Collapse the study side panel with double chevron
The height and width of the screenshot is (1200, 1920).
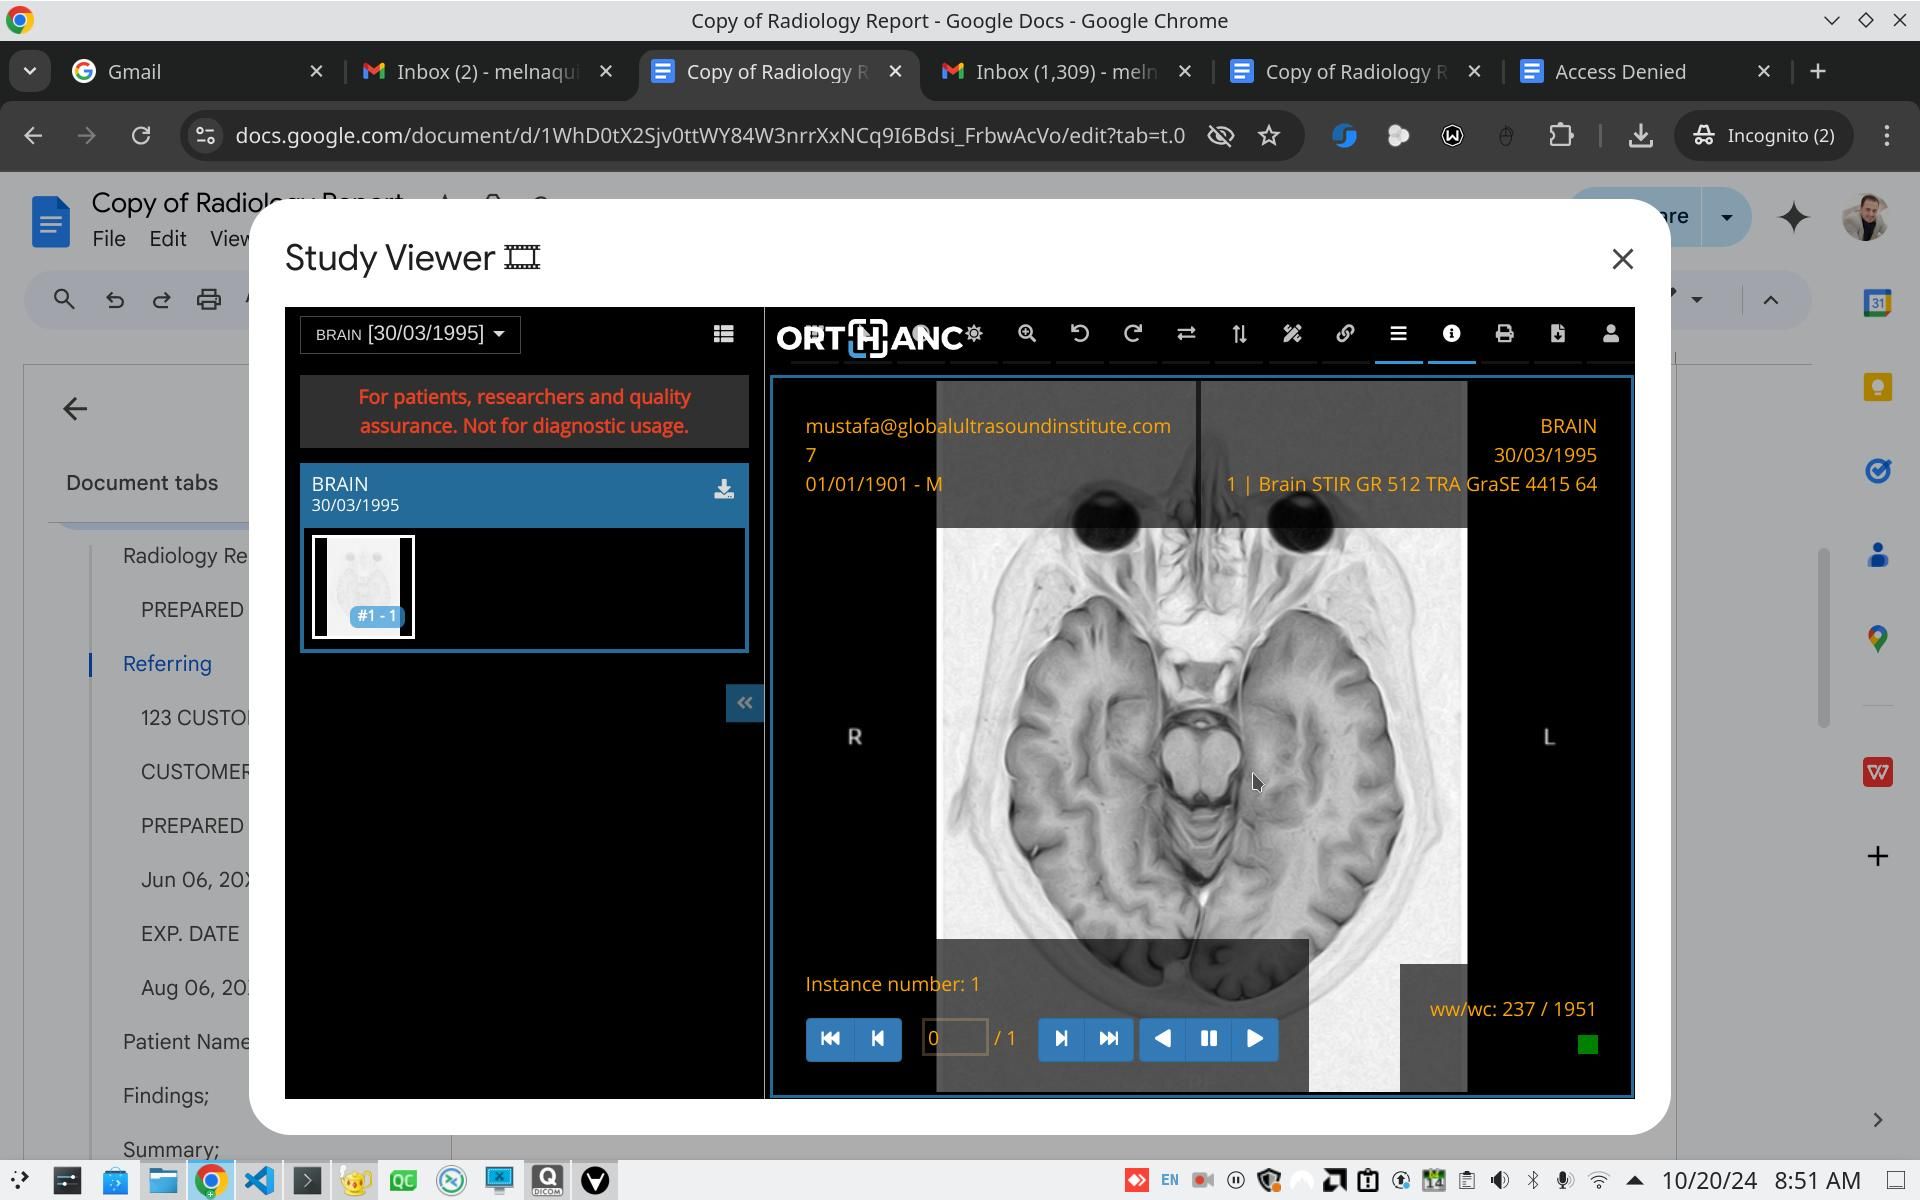(x=744, y=703)
